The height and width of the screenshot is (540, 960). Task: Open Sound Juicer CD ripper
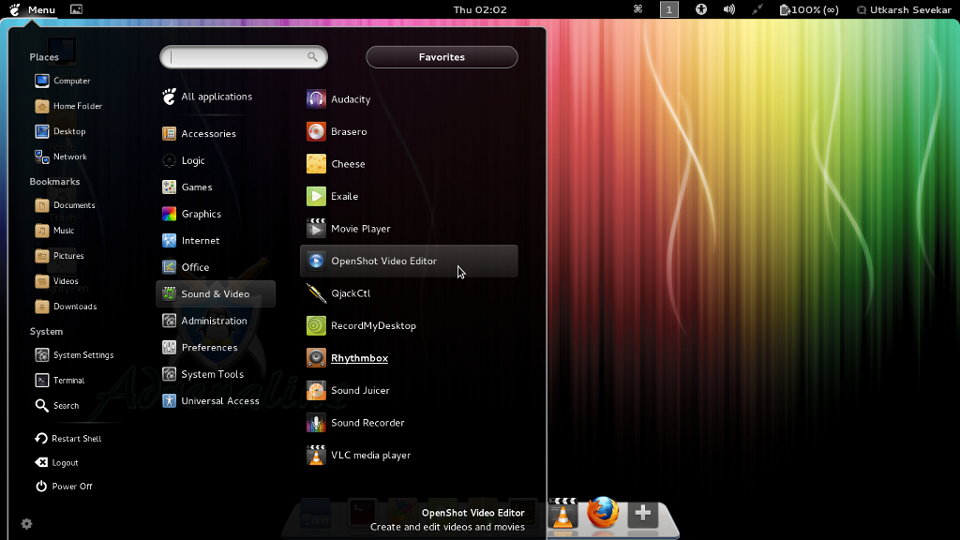pyautogui.click(x=360, y=391)
